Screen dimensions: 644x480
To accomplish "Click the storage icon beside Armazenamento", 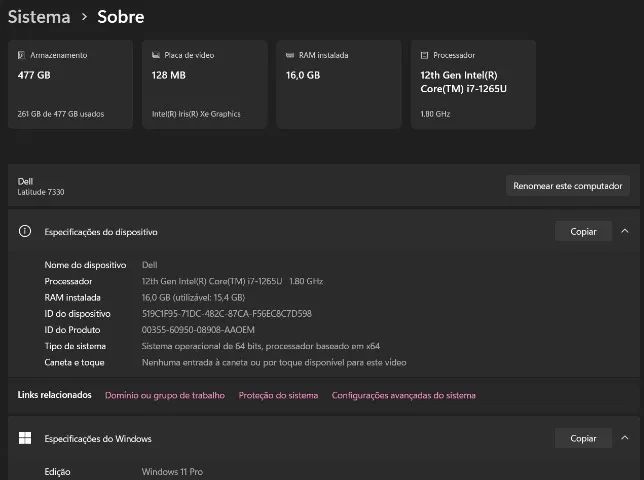I will pos(21,55).
